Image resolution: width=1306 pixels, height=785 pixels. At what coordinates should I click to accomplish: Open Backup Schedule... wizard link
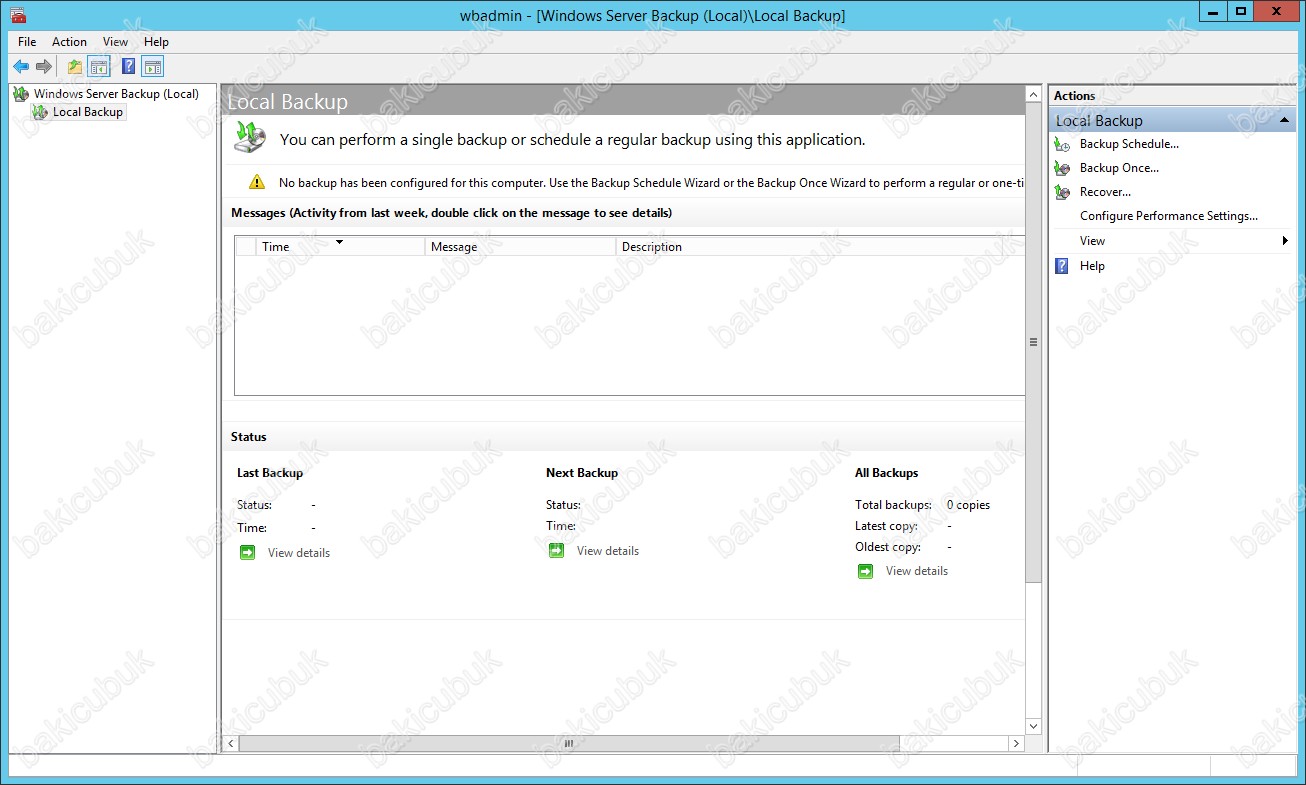[x=1129, y=144]
